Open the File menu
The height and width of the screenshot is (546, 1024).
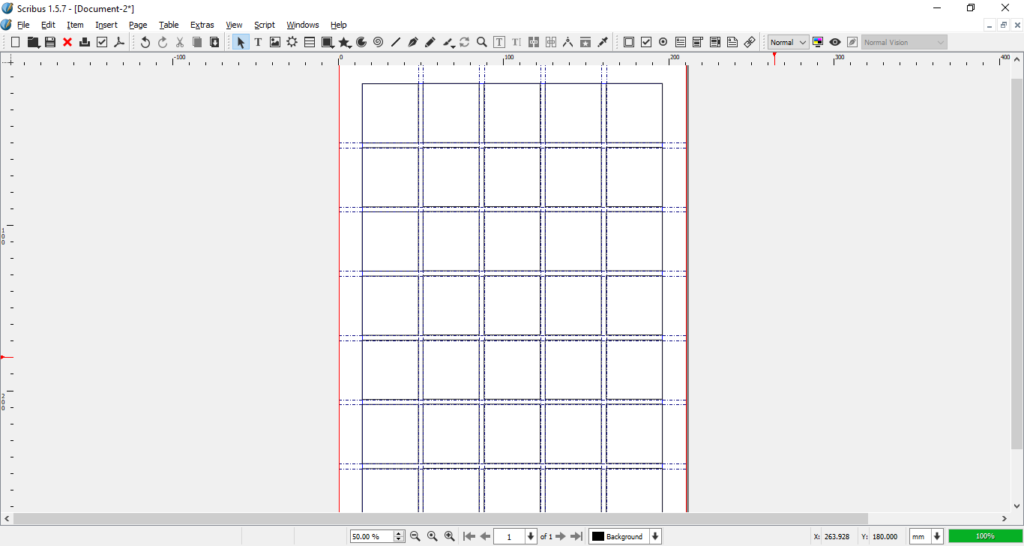pyautogui.click(x=24, y=25)
